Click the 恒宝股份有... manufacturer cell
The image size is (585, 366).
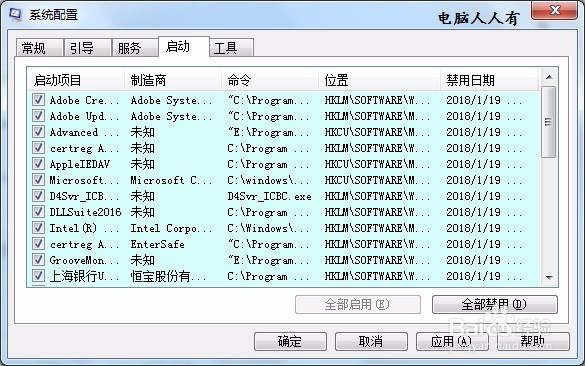168,276
